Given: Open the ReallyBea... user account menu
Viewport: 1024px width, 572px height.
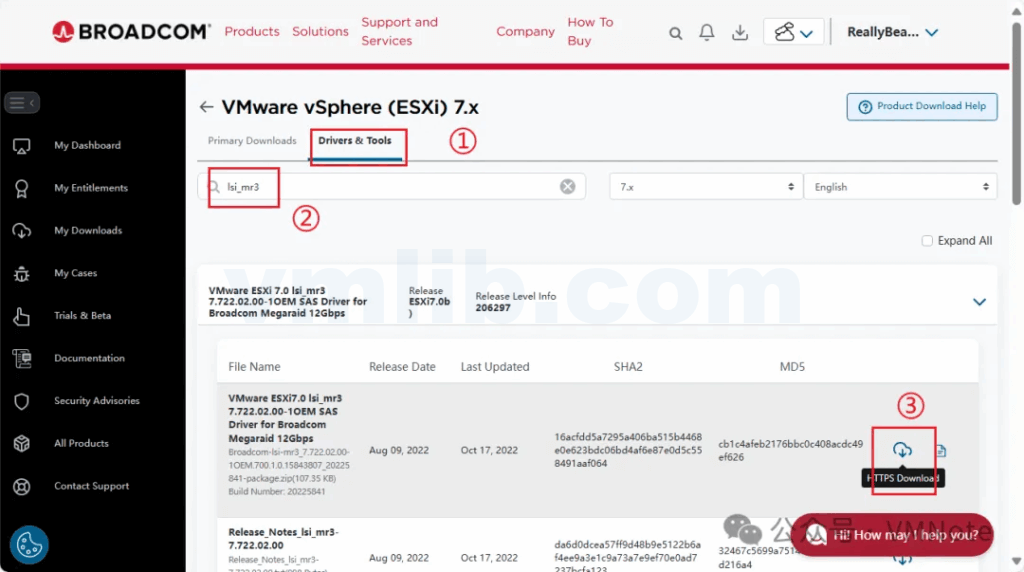Looking at the screenshot, I should 892,32.
